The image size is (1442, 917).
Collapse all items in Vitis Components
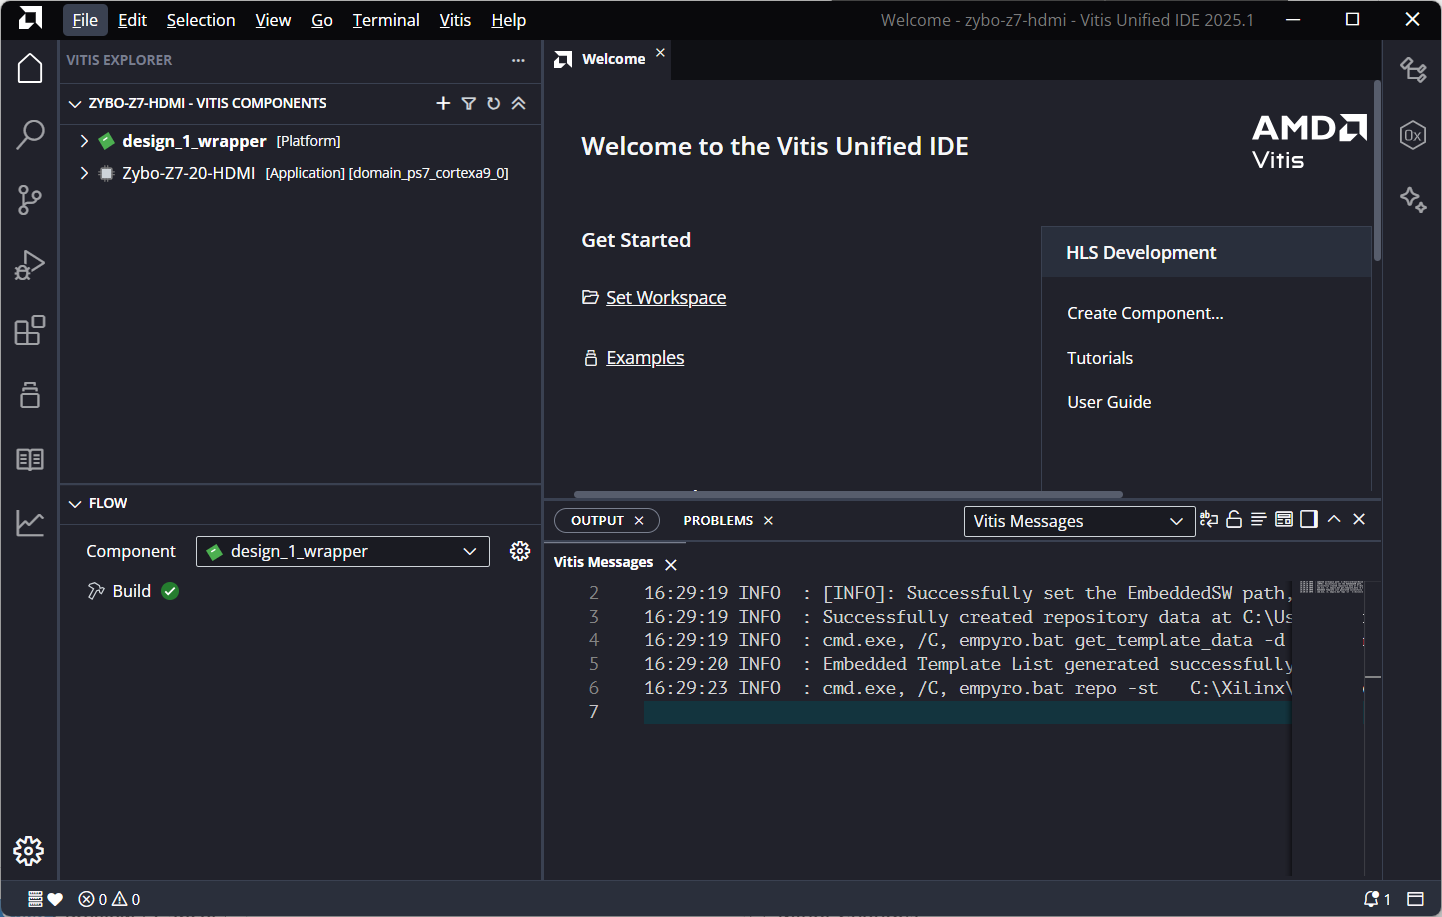tap(518, 103)
